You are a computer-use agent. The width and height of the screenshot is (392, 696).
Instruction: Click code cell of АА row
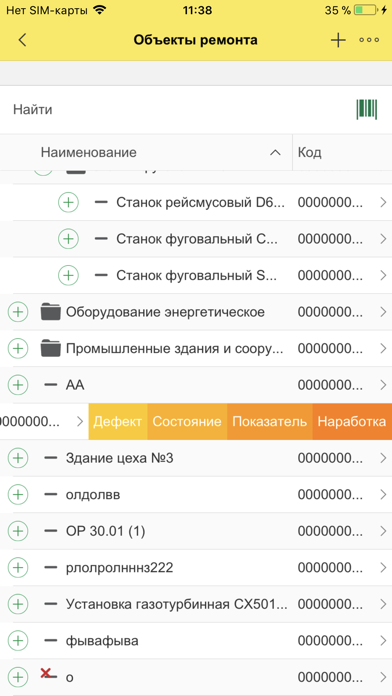click(331, 384)
